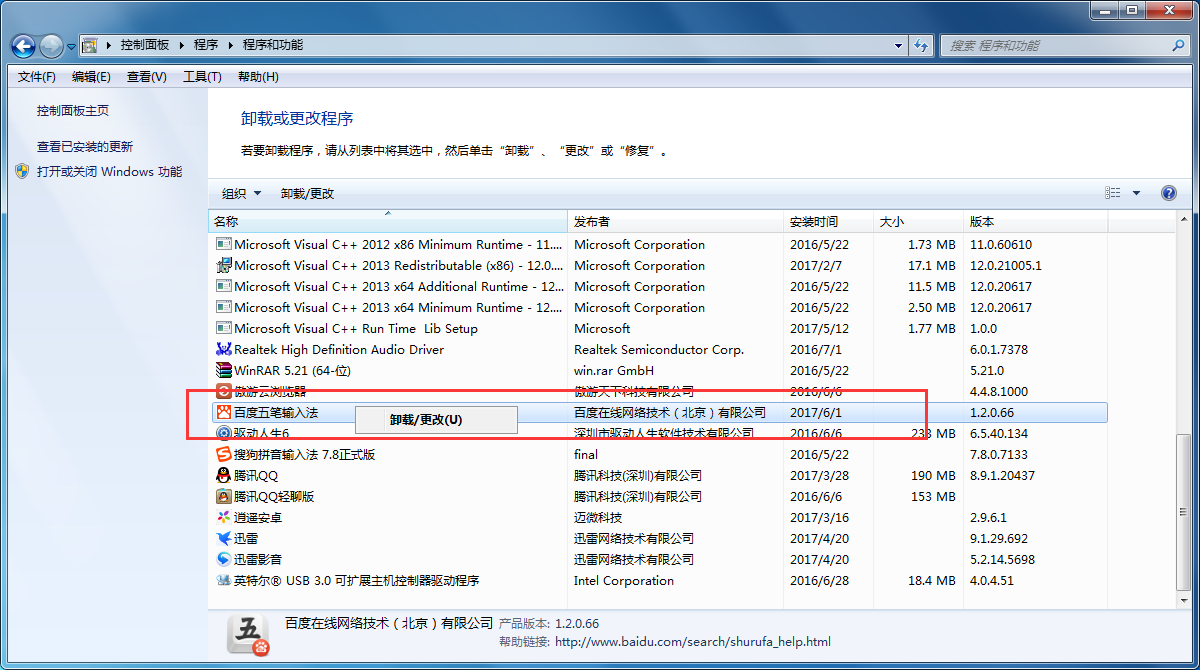Screen dimensions: 1200x670
Task: Click the 百度五笔输入法 row icon
Action: pos(224,413)
